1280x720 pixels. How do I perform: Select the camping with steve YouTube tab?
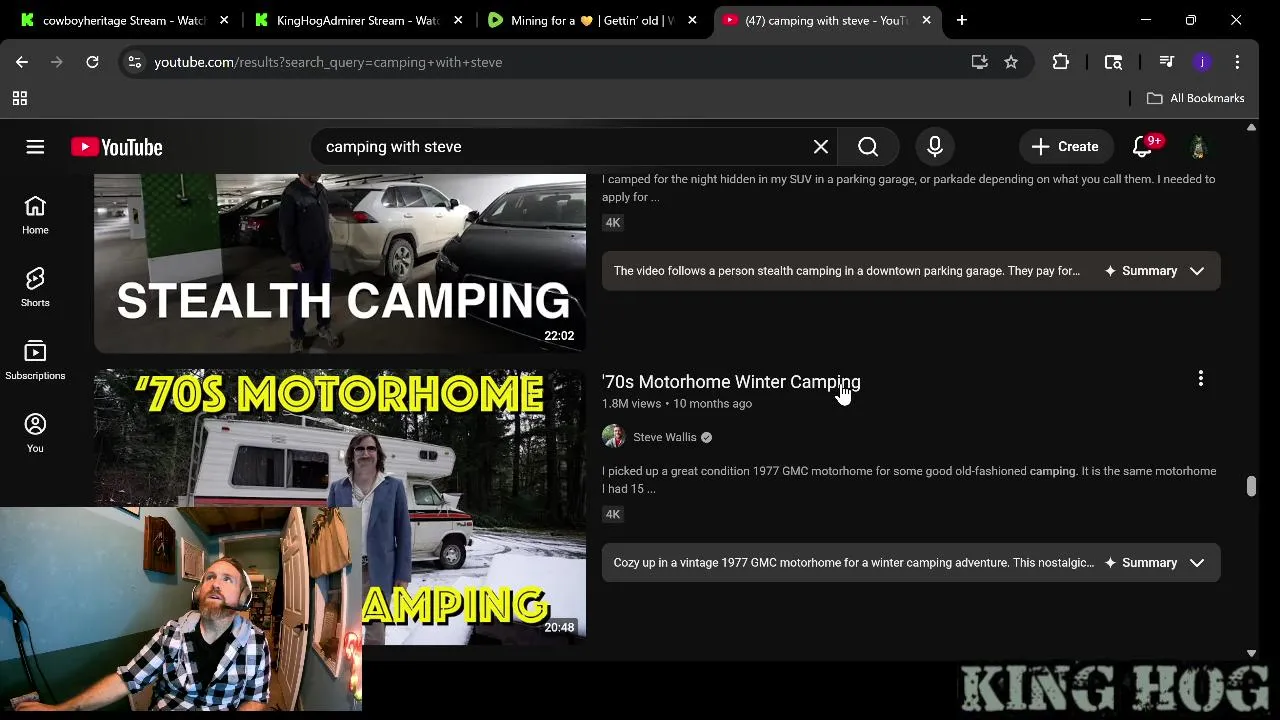(826, 20)
